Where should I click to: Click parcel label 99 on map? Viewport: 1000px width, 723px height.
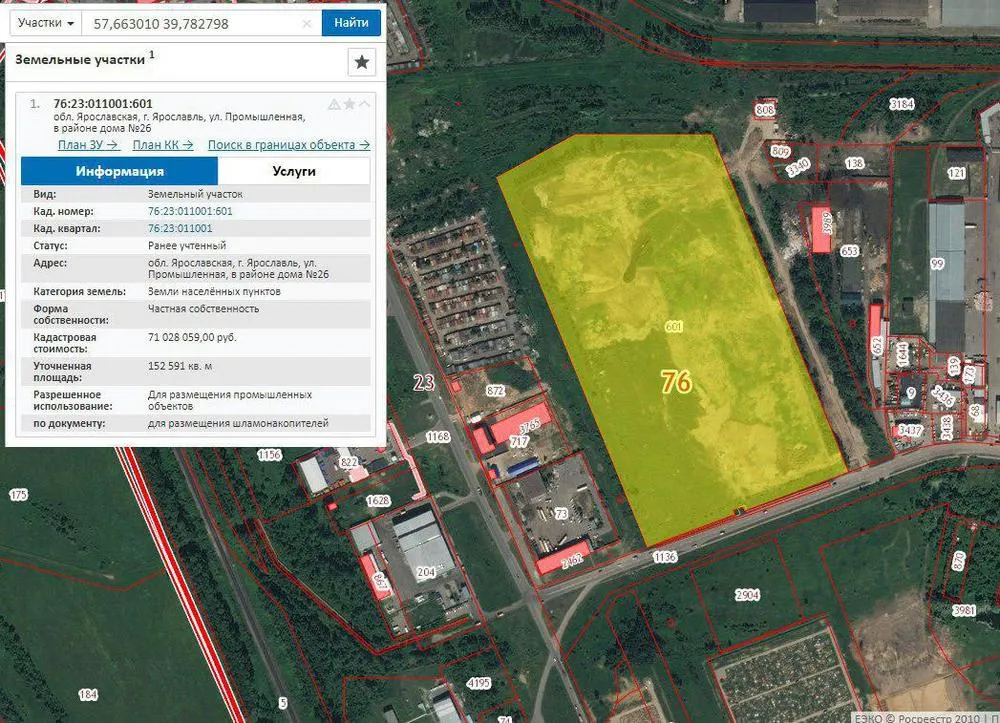pos(937,264)
